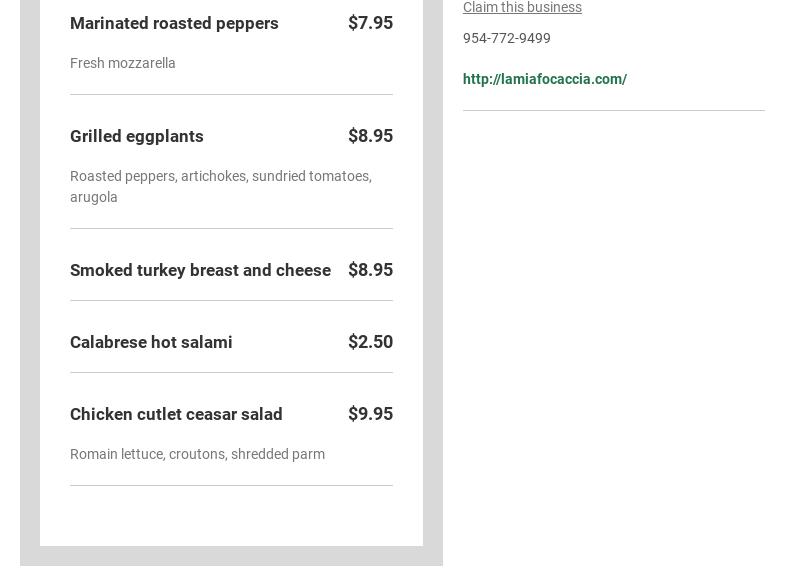Select the Calabrese hot salami item

pos(151,342)
